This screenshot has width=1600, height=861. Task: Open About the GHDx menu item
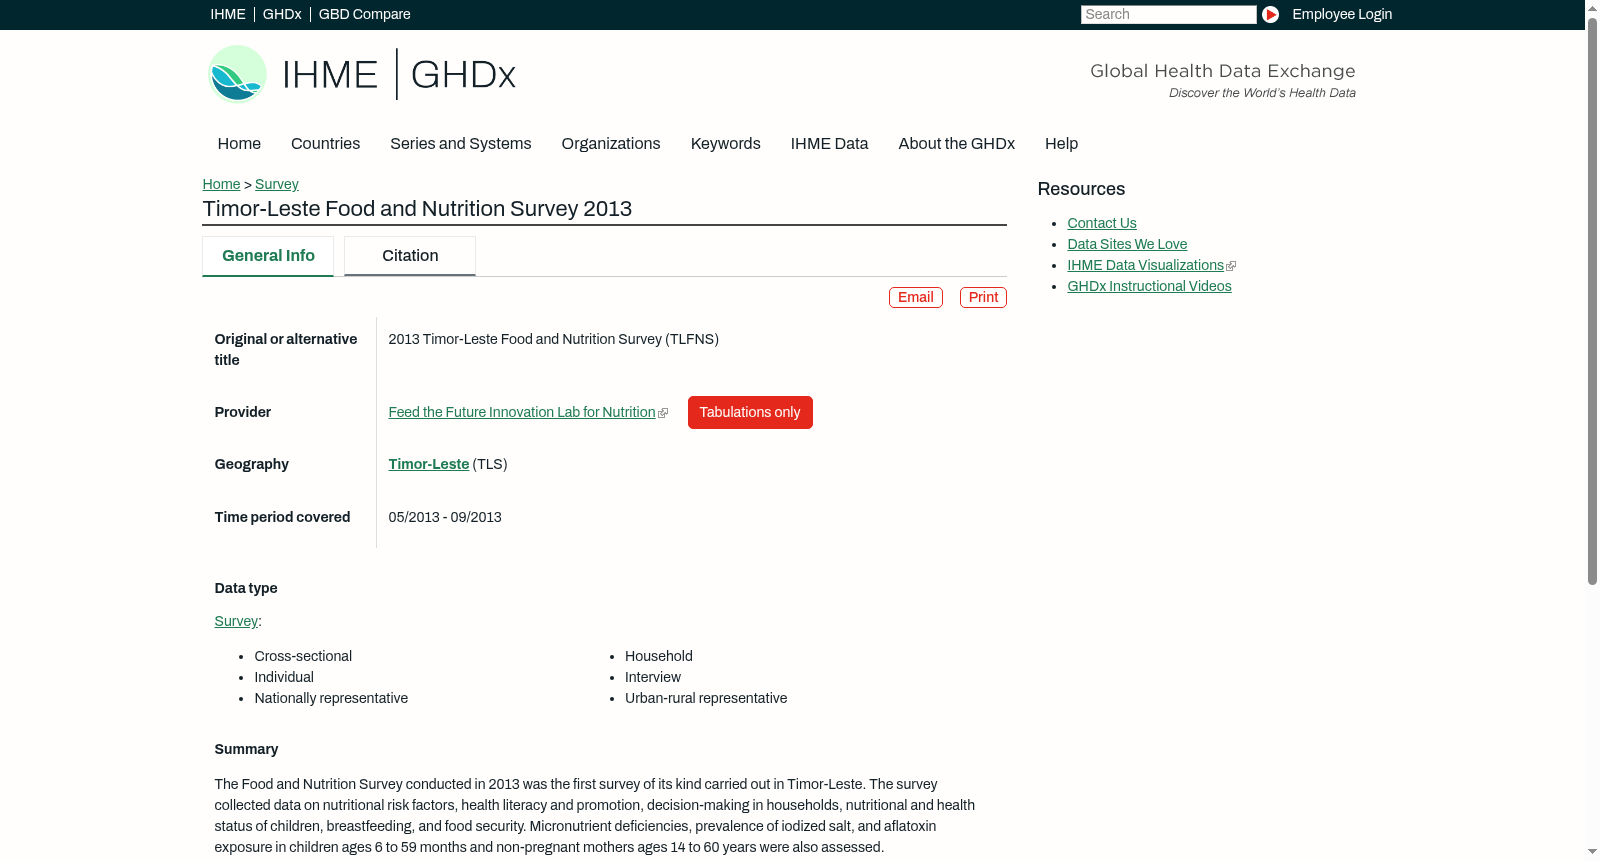pyautogui.click(x=957, y=144)
